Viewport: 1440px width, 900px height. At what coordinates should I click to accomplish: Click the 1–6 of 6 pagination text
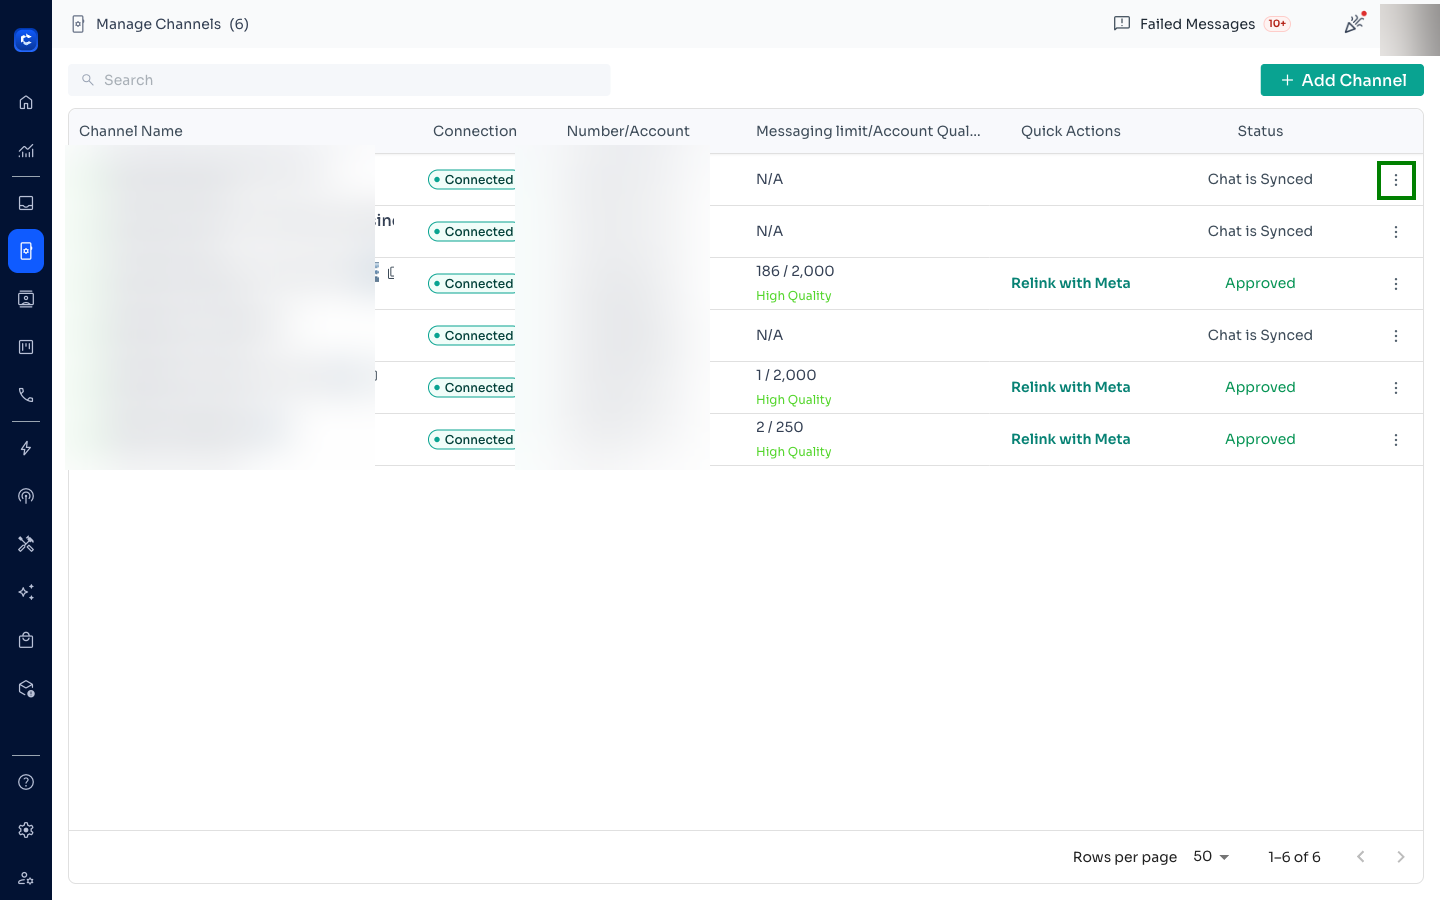point(1294,857)
